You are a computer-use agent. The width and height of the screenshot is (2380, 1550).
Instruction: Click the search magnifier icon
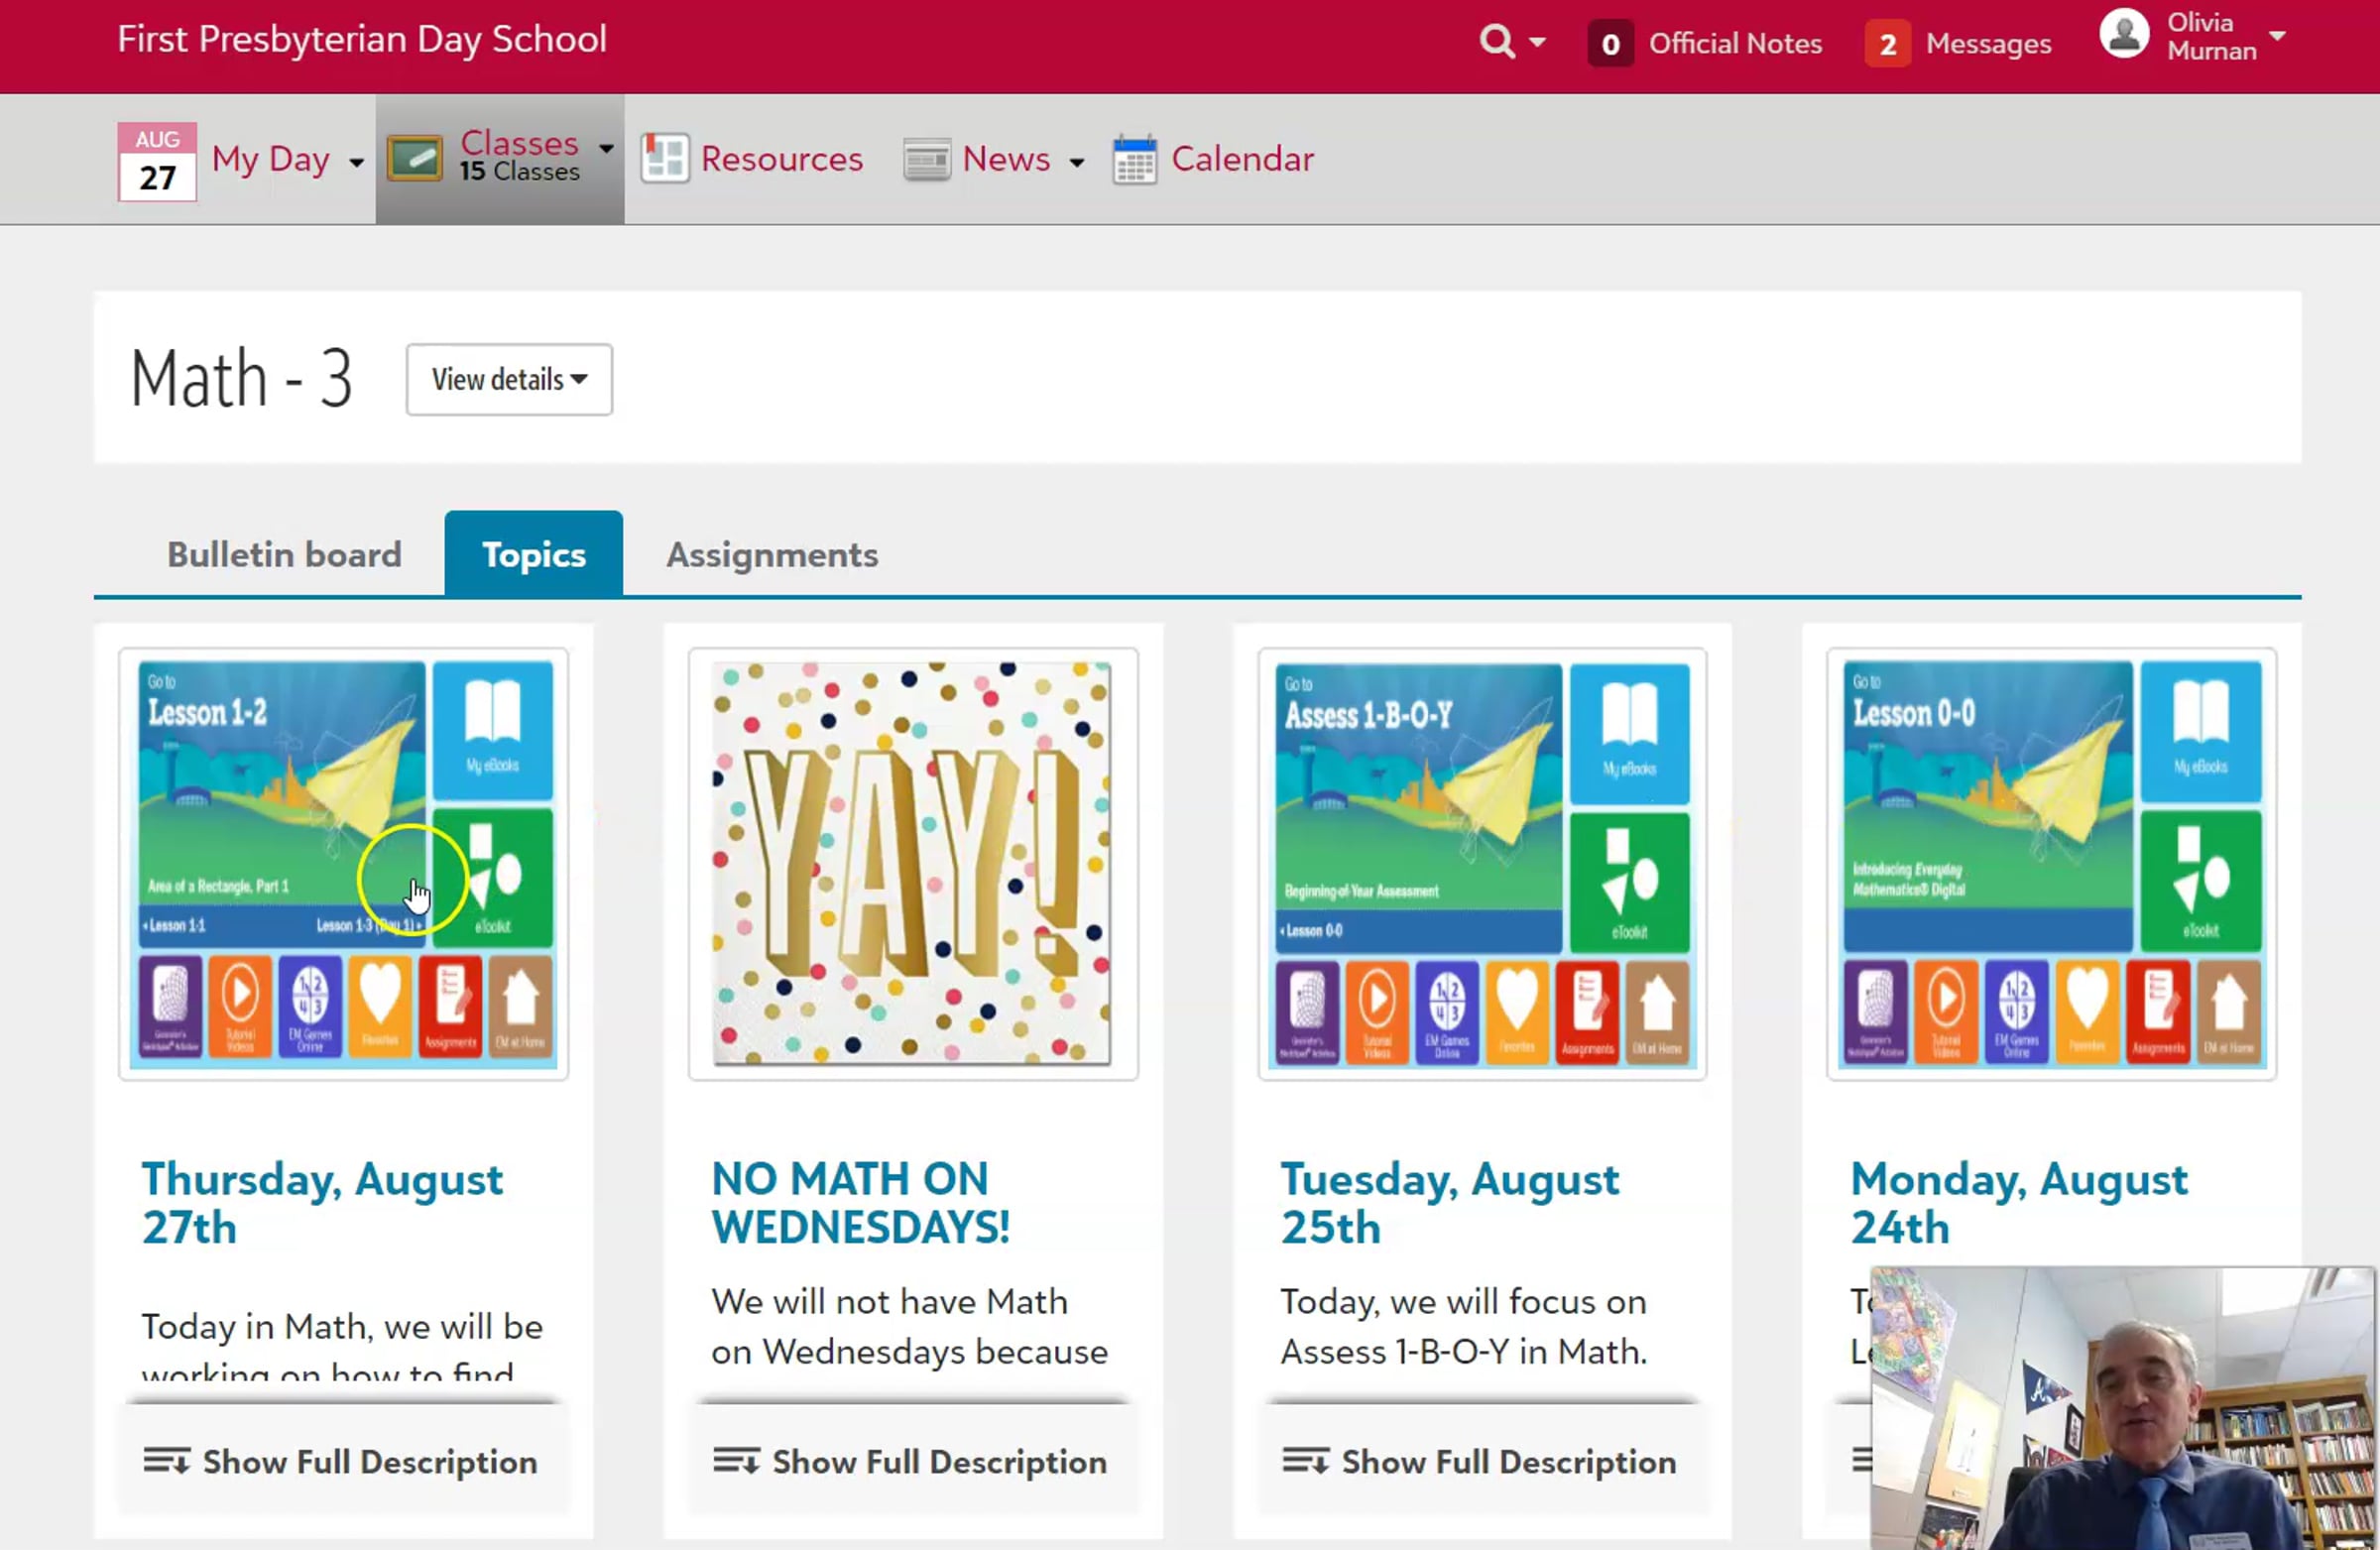pyautogui.click(x=1496, y=42)
